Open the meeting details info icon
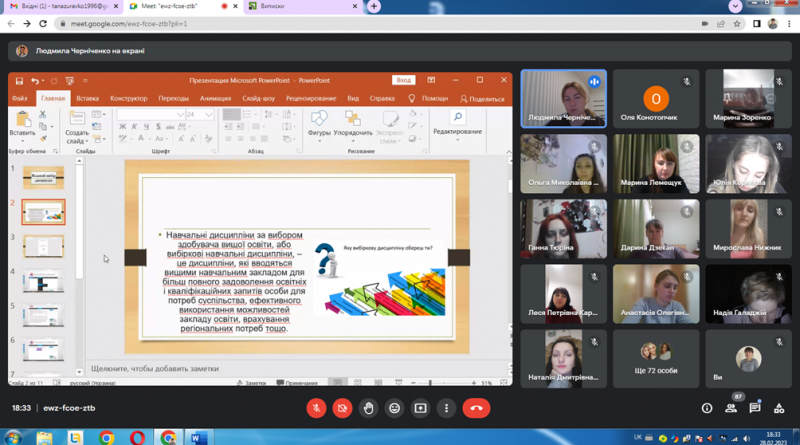This screenshot has width=800, height=445. (707, 408)
